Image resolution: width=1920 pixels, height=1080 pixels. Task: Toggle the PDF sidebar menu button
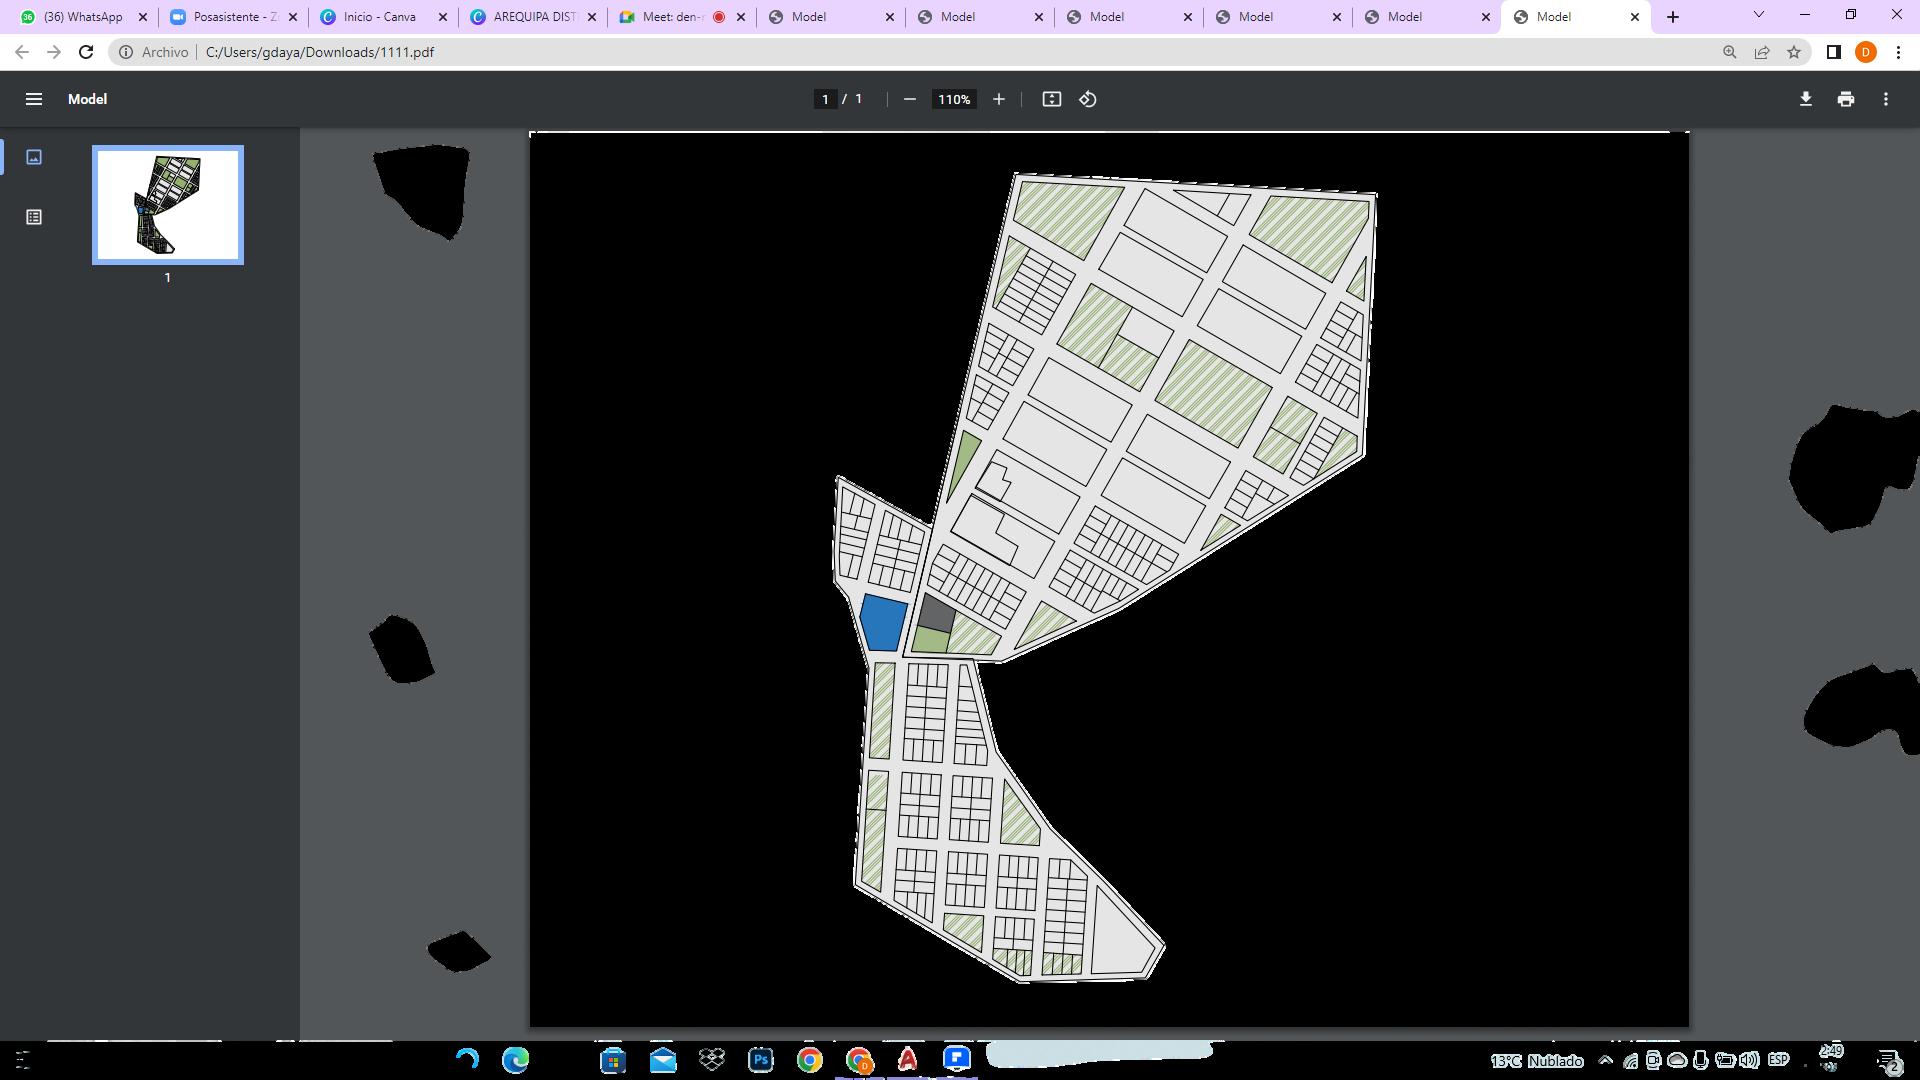34,99
